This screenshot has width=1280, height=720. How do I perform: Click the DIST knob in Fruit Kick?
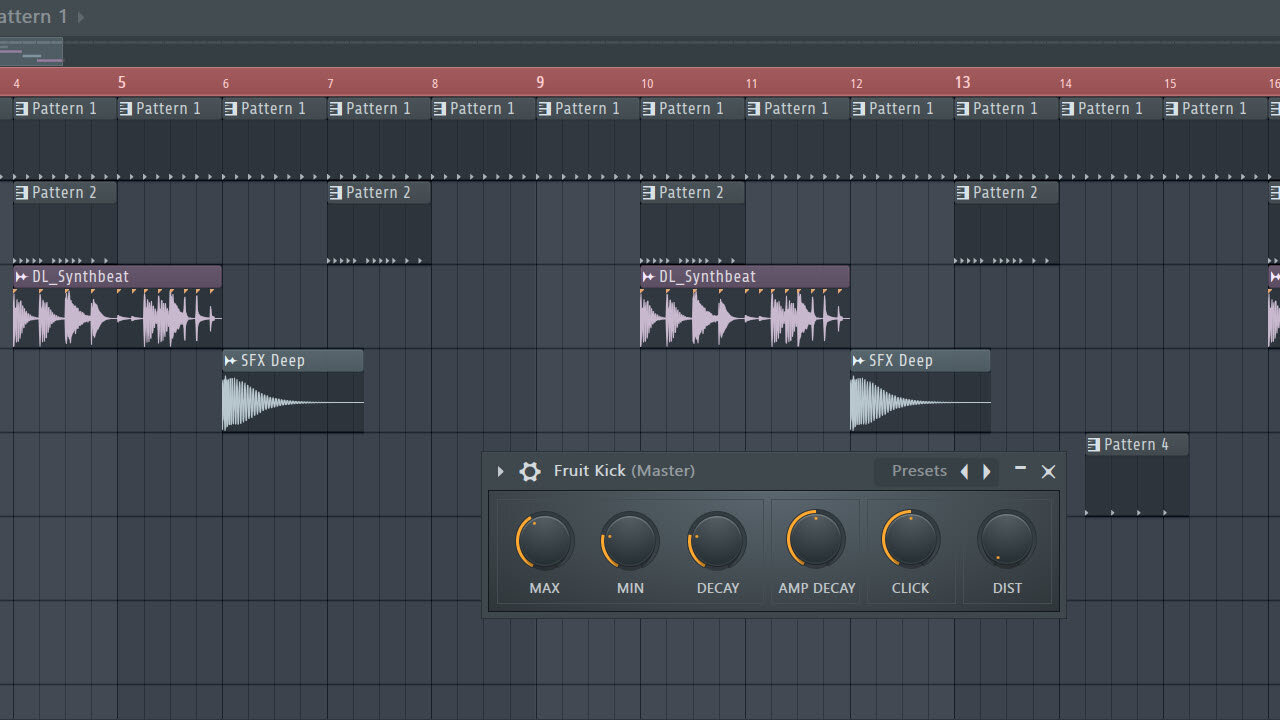coord(1007,541)
